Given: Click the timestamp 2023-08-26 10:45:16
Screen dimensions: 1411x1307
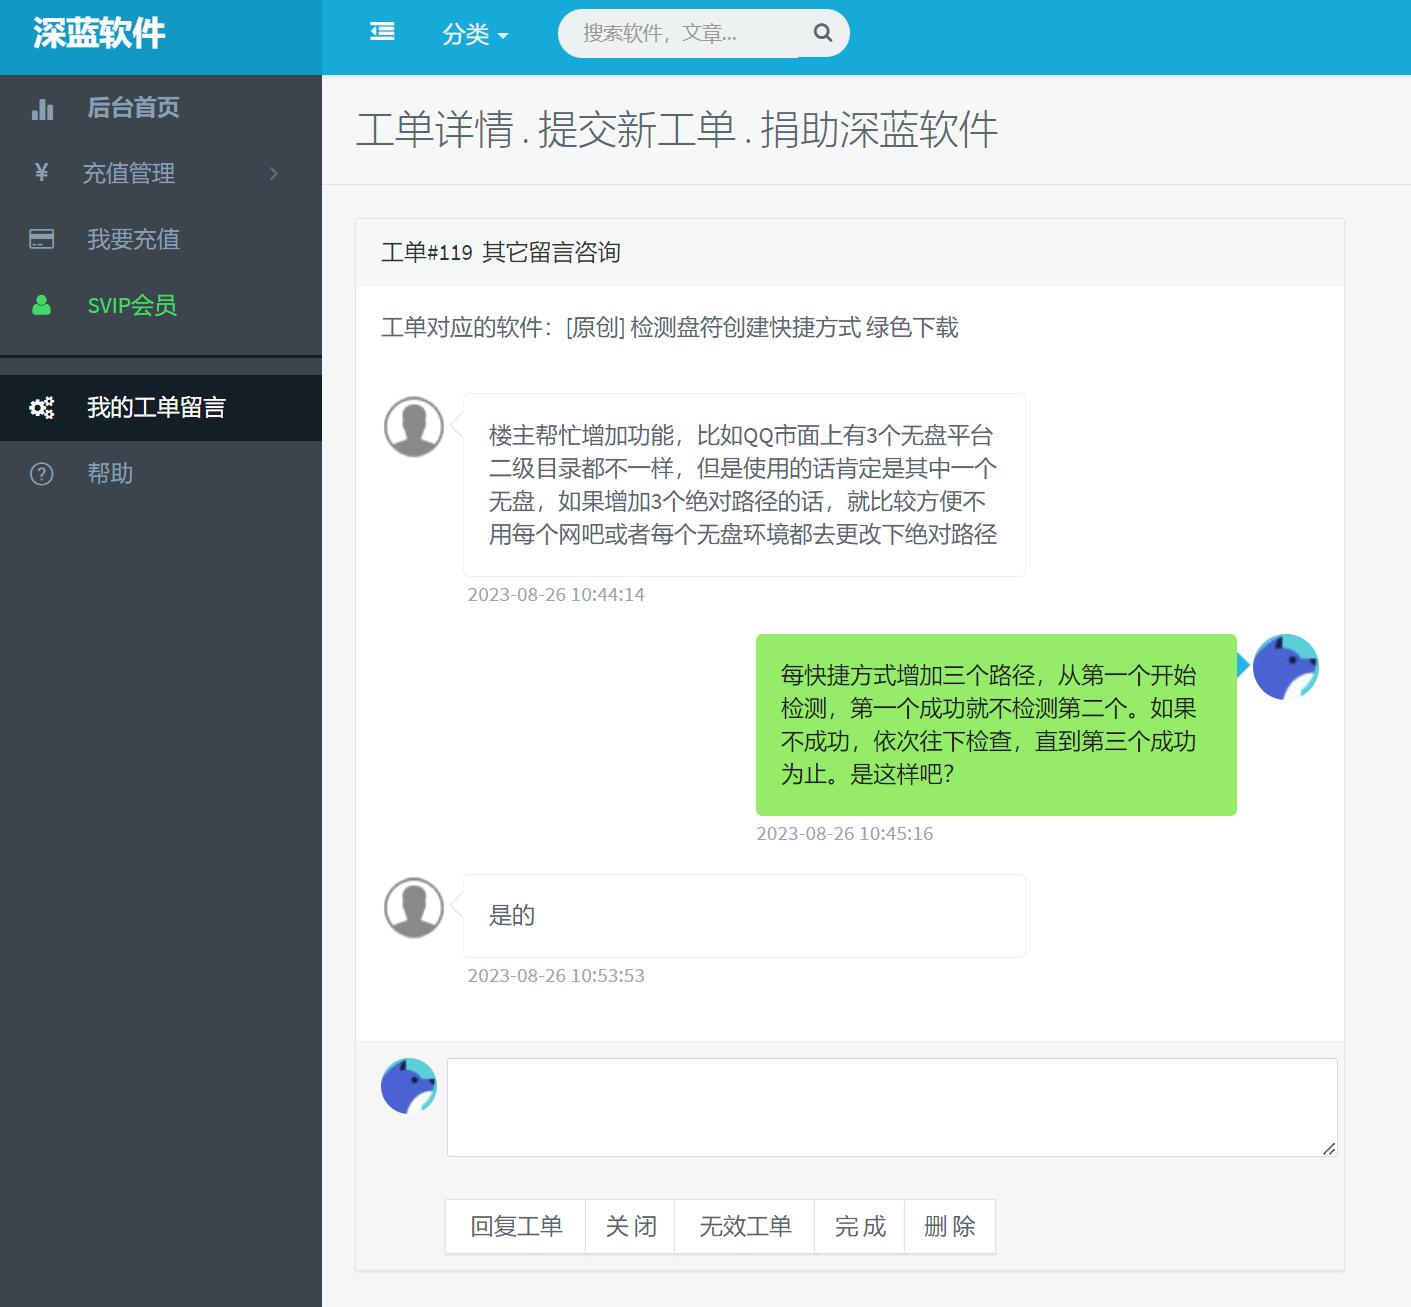Looking at the screenshot, I should (845, 834).
